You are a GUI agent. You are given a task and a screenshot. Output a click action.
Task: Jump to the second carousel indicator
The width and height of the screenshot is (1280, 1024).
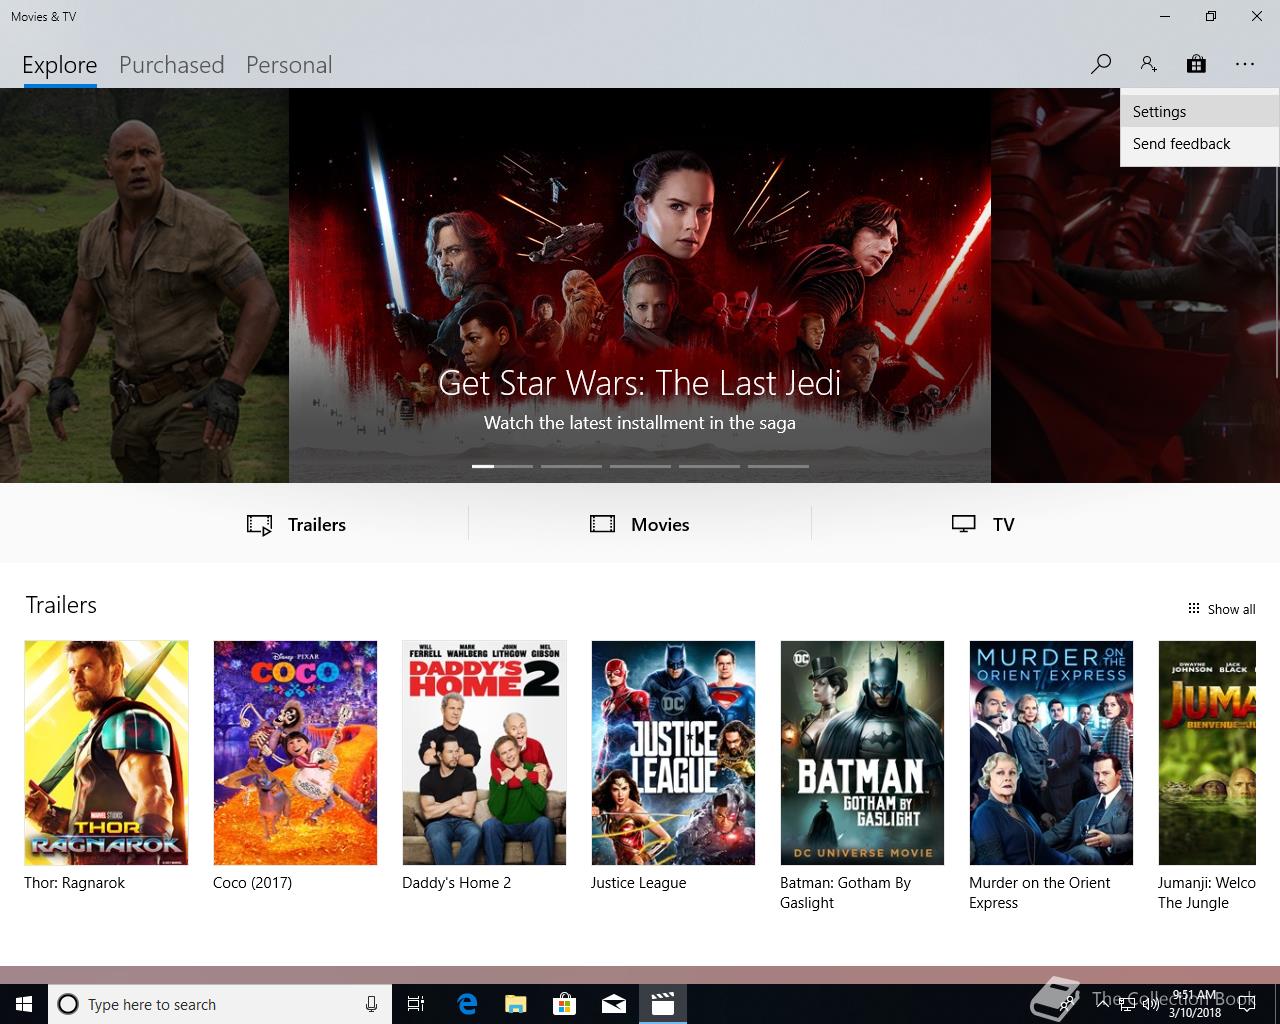point(571,466)
